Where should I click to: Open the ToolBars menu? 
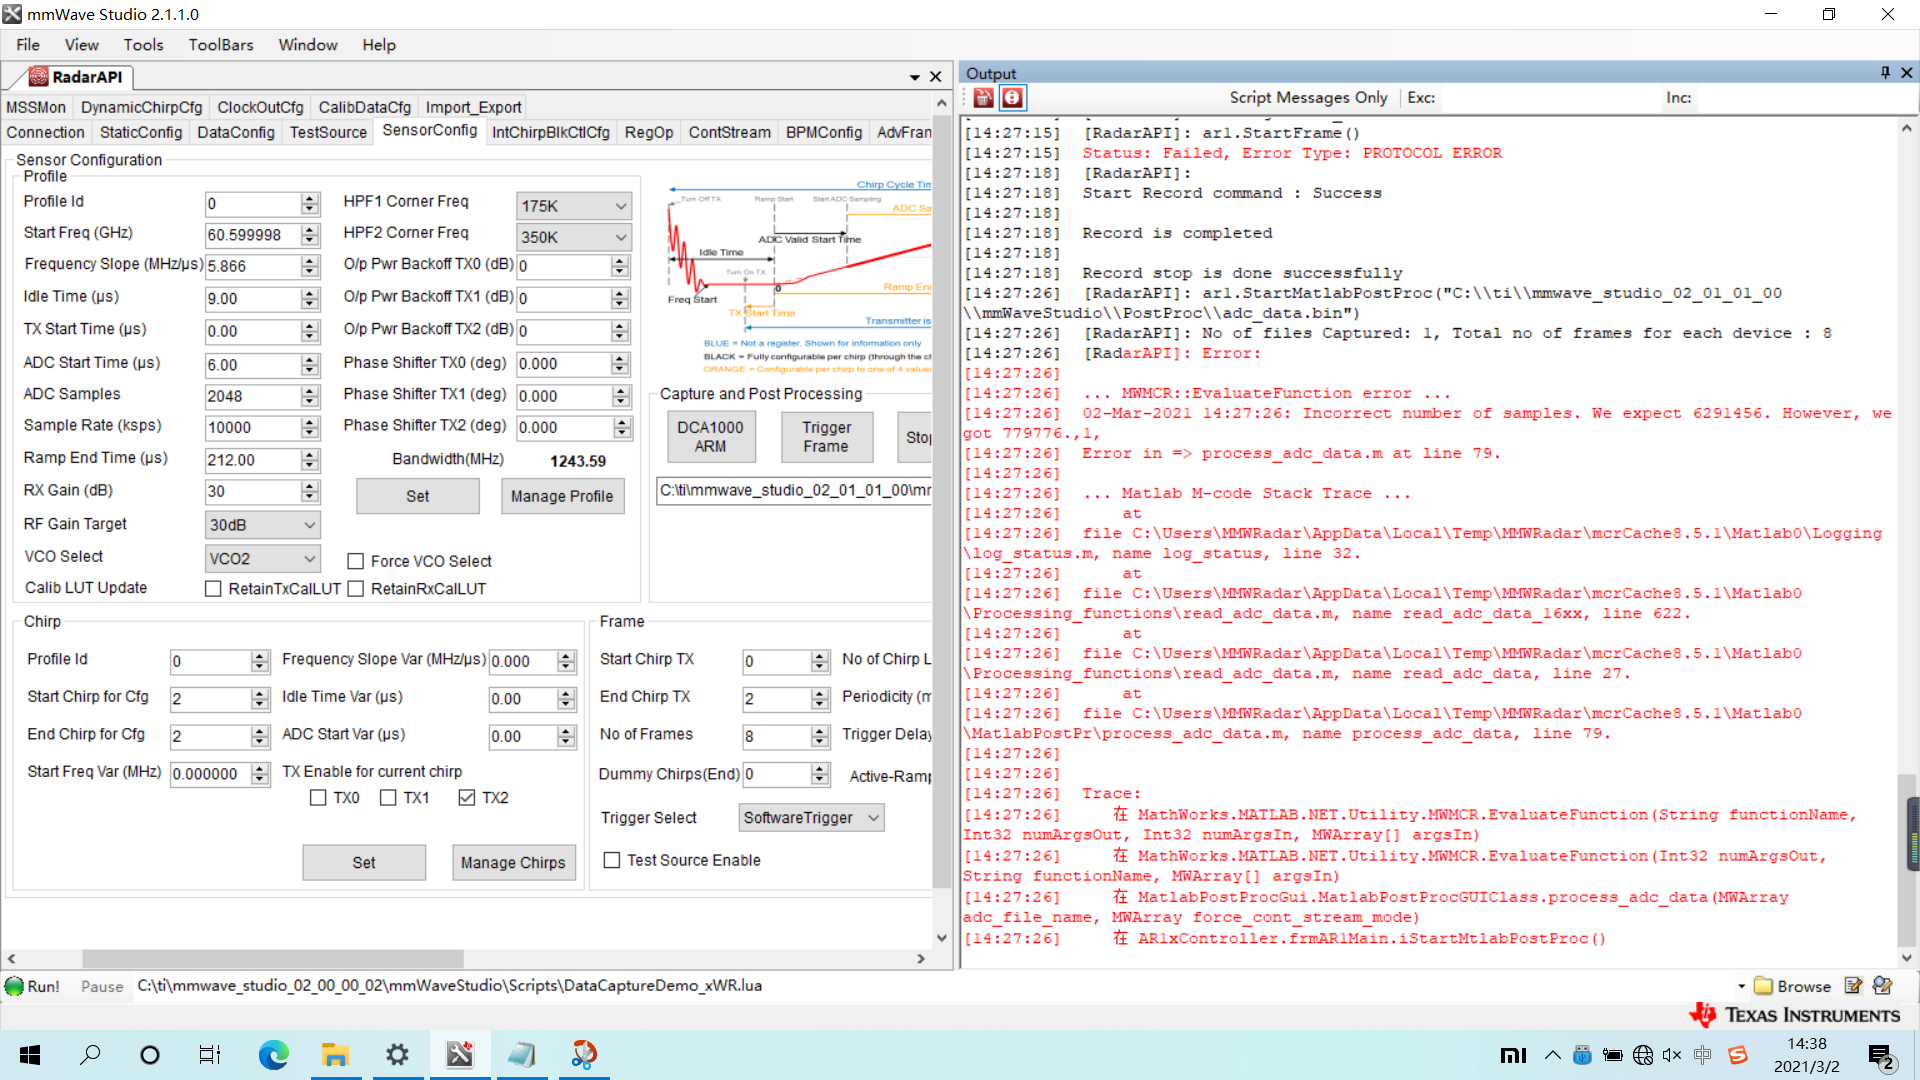[221, 45]
